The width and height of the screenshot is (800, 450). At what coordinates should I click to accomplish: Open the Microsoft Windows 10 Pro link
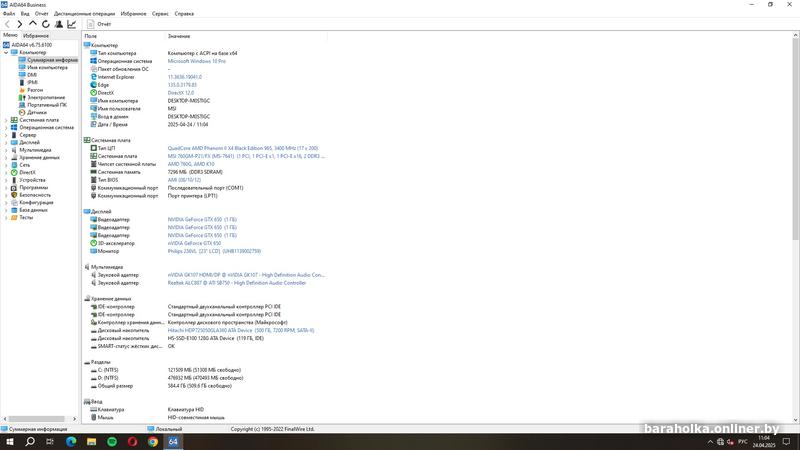tap(196, 61)
